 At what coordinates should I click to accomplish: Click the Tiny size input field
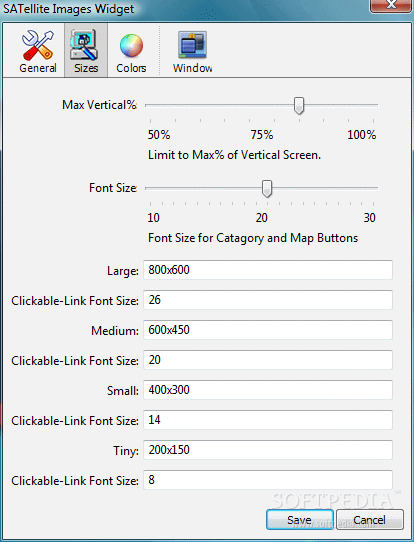tap(268, 450)
